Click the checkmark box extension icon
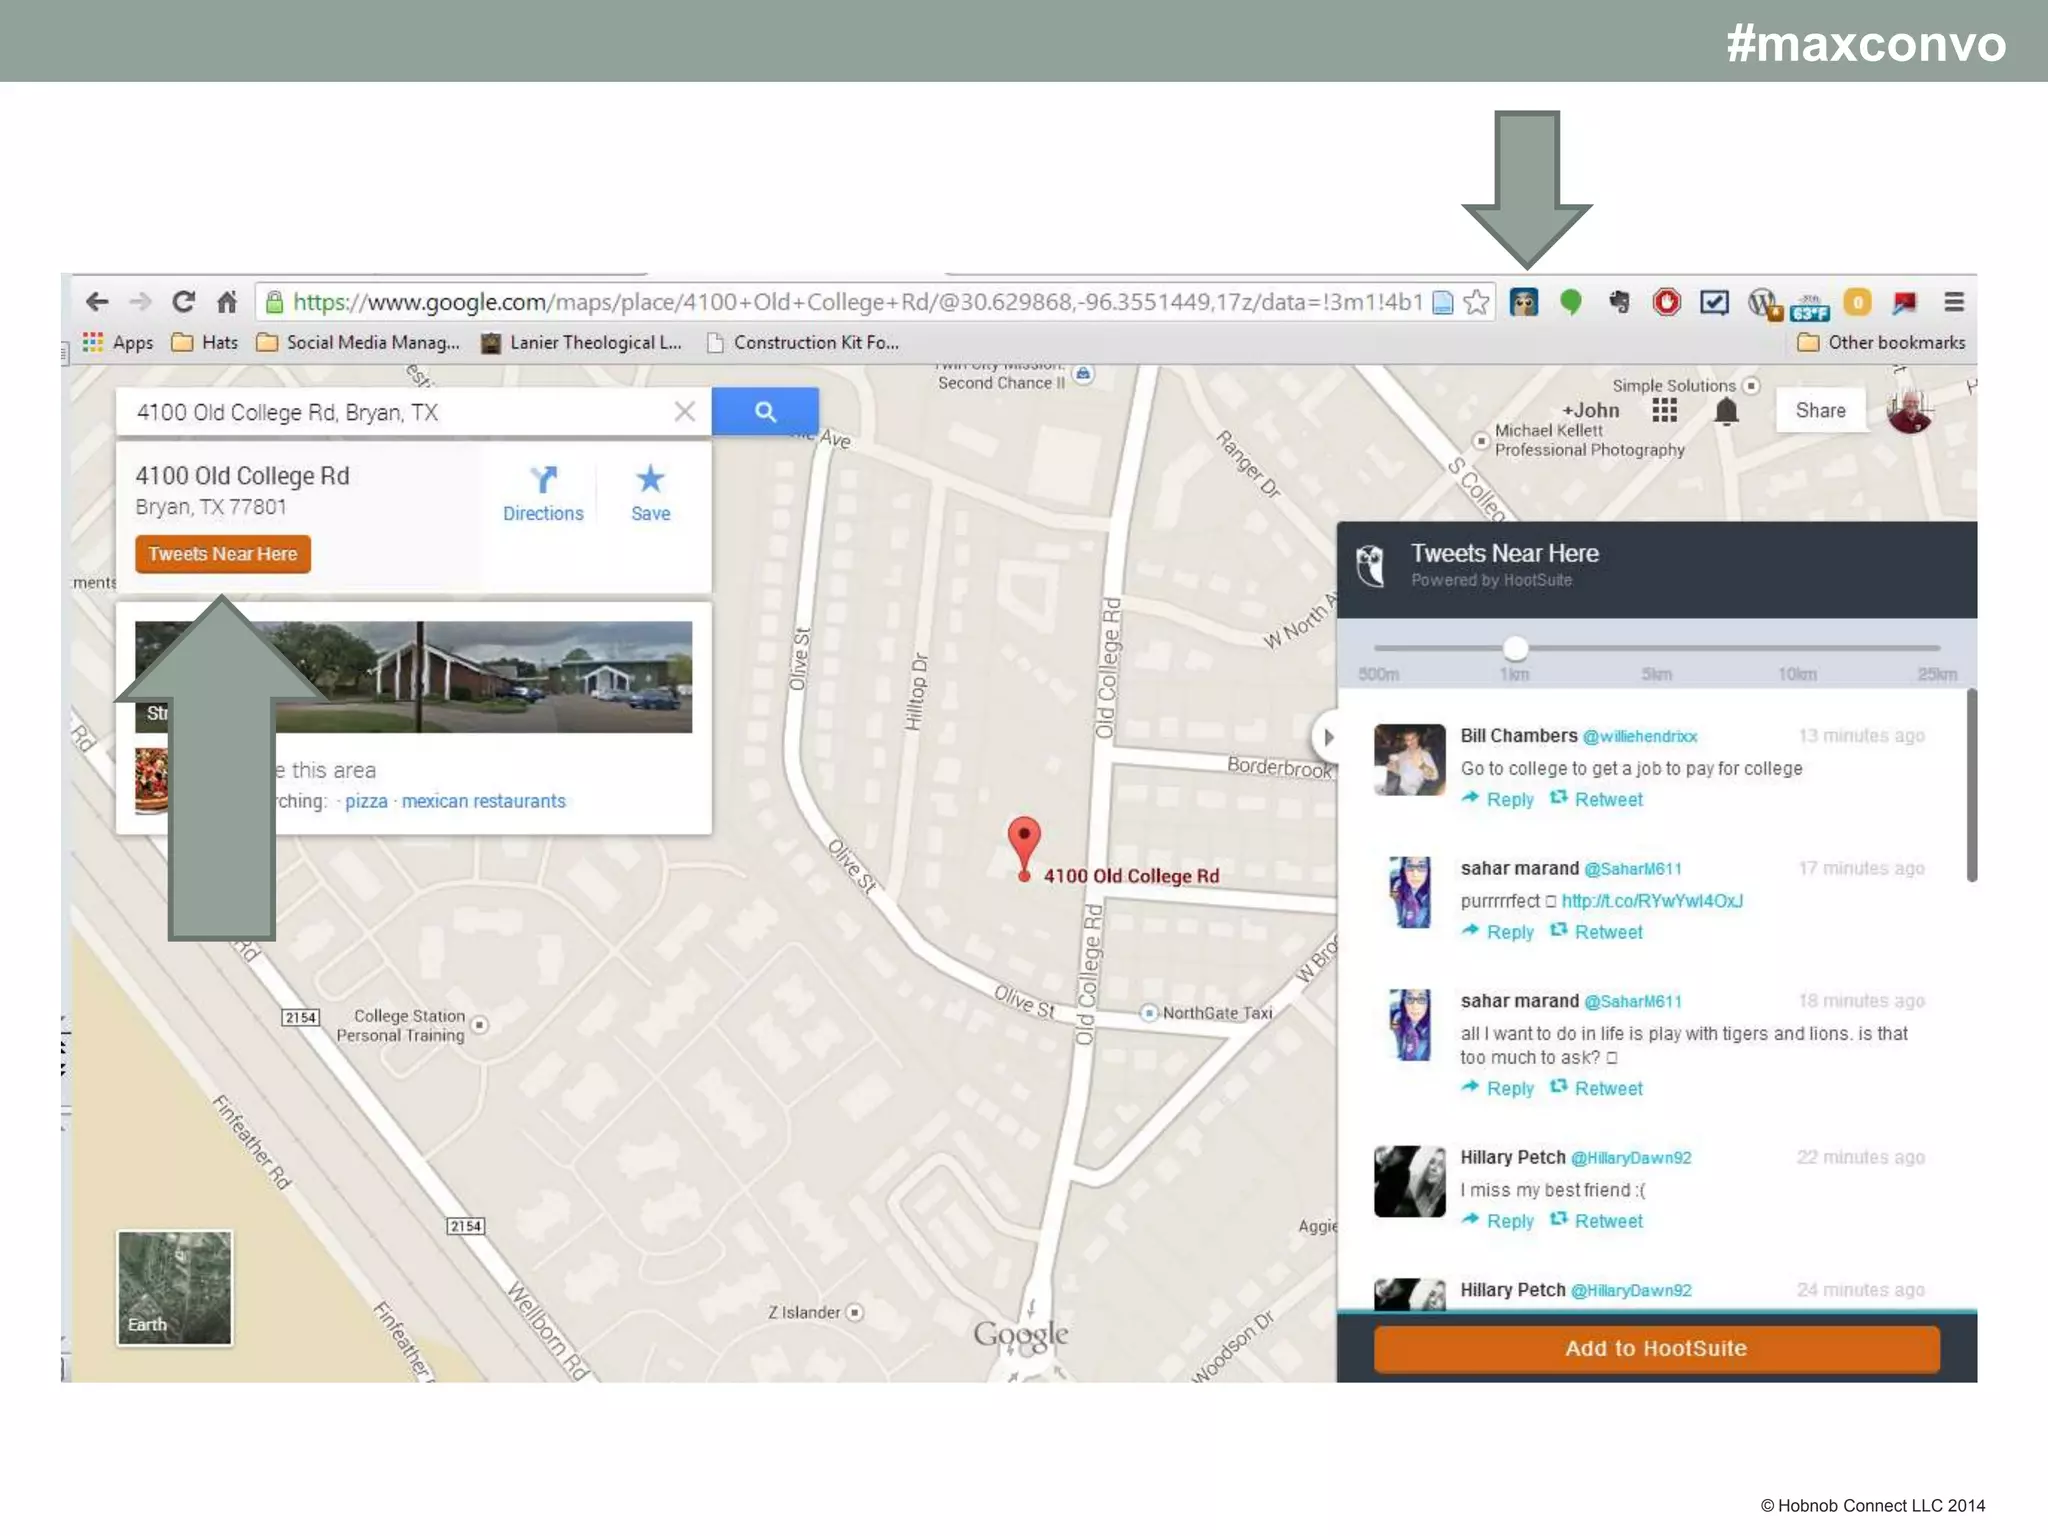The image size is (2048, 1536). click(1714, 302)
